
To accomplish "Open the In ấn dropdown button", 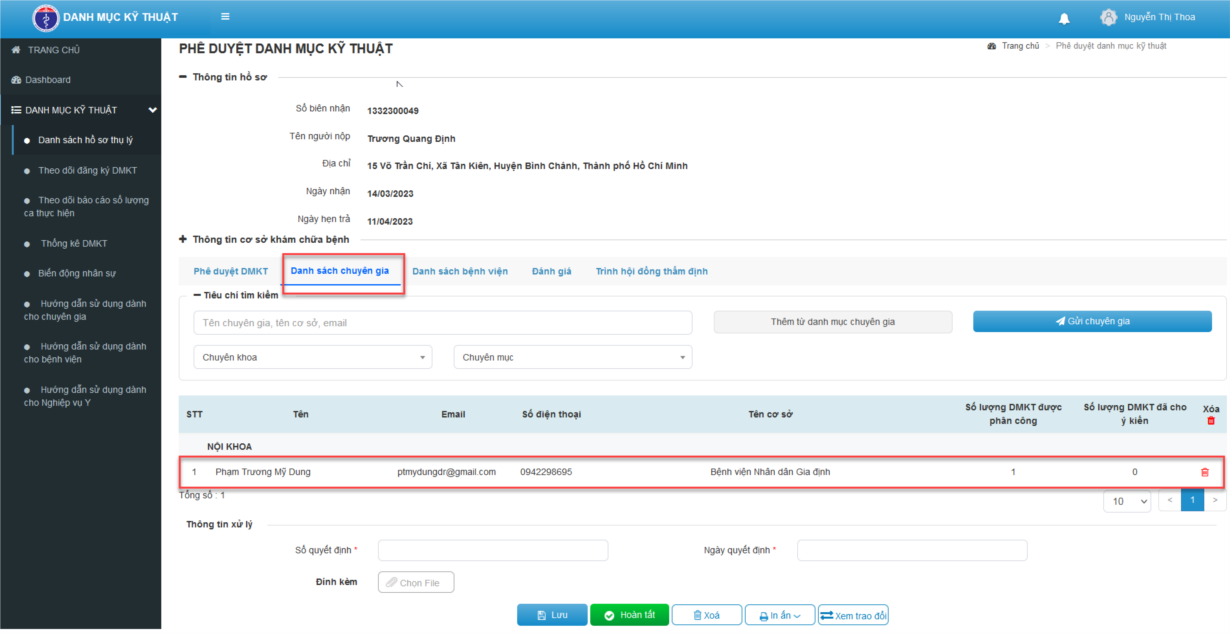I will coord(780,615).
